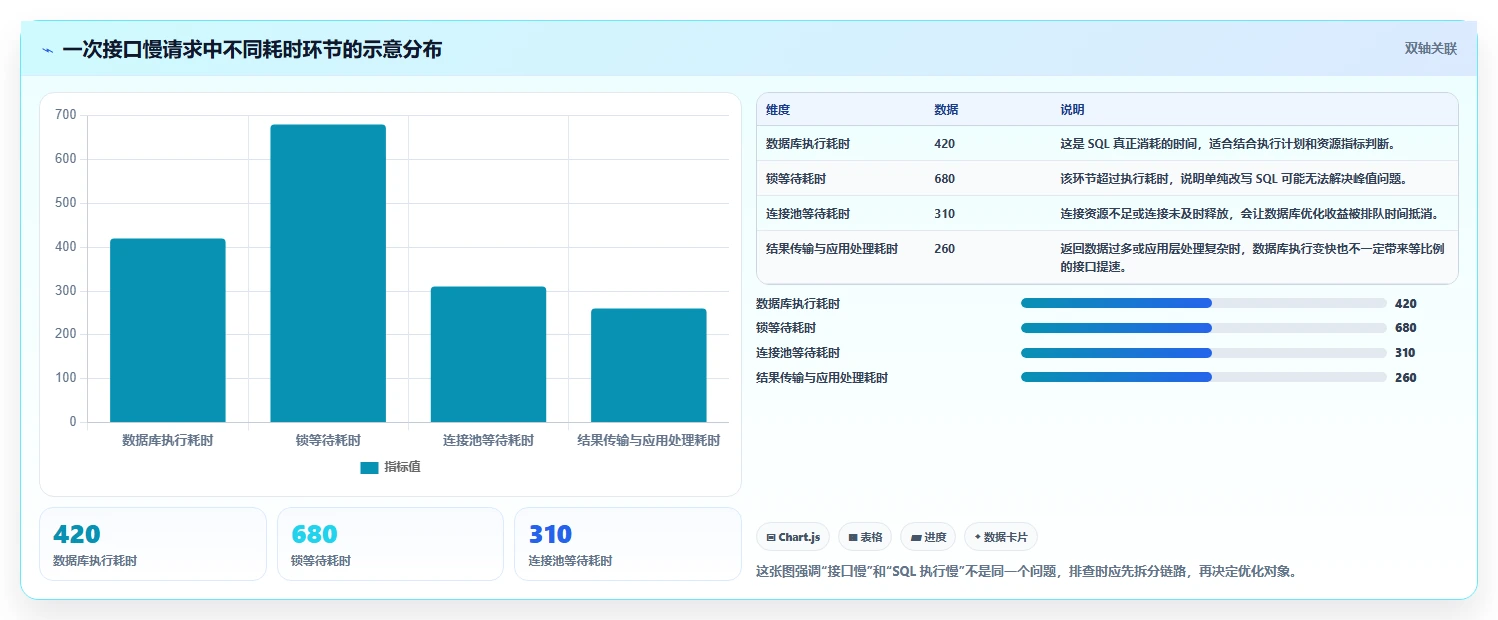The image size is (1498, 620).
Task: Click the chart title 一次接口慢请求中不同耗时环节的示意分布
Action: point(252,50)
